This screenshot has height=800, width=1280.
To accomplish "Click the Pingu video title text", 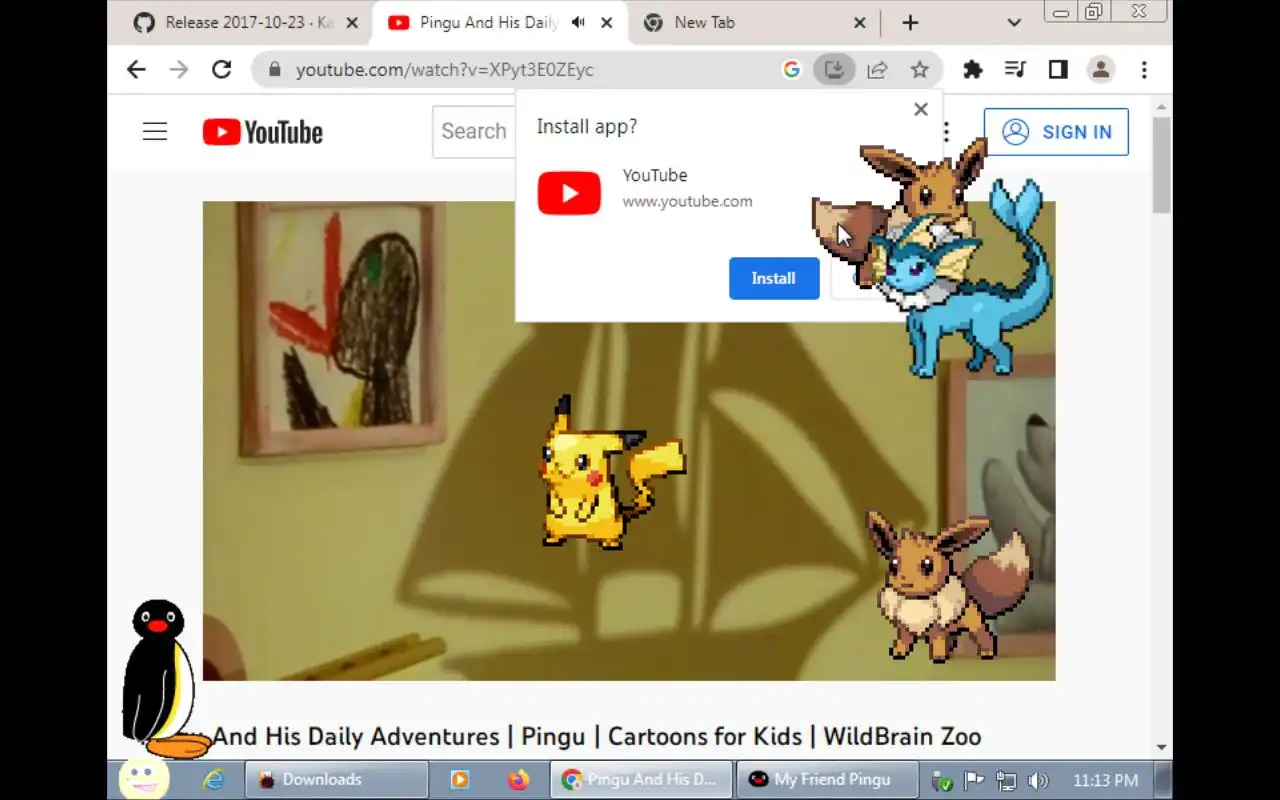I will (597, 737).
